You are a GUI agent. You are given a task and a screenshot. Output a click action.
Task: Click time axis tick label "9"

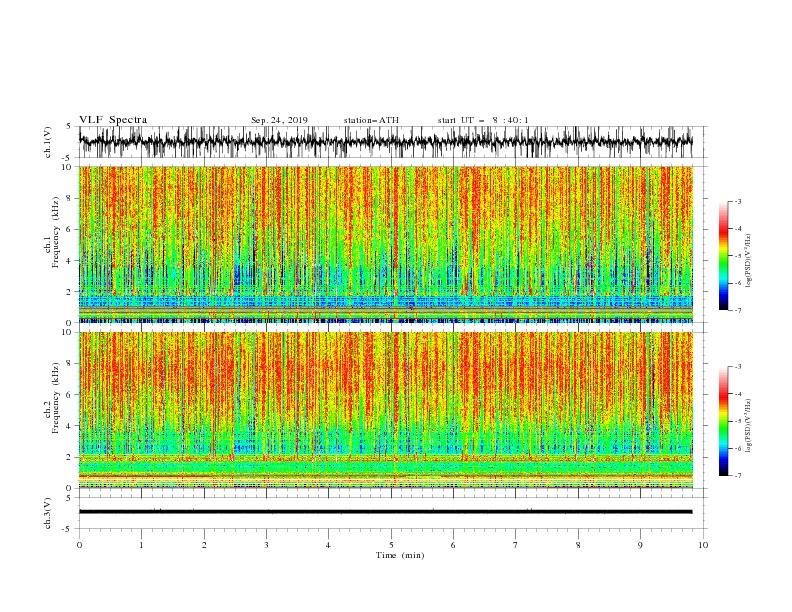(x=640, y=545)
